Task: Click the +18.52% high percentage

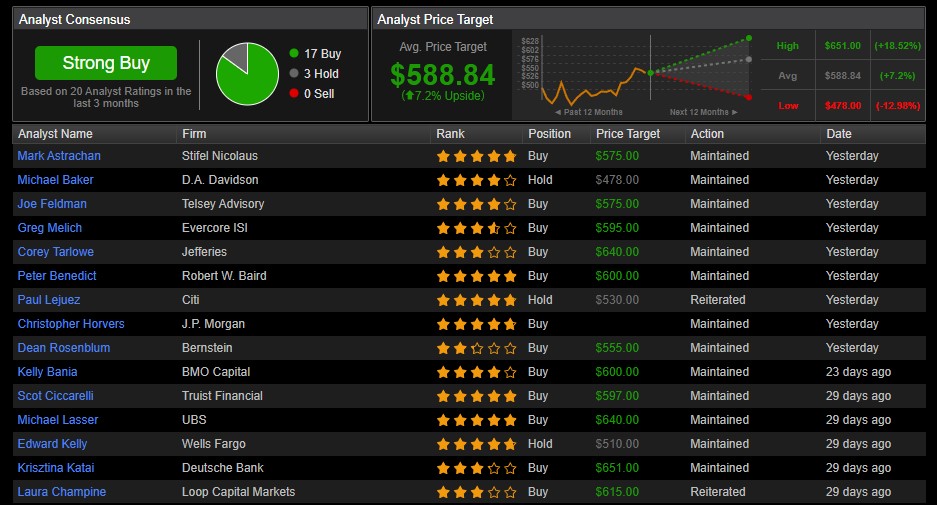Action: click(897, 45)
